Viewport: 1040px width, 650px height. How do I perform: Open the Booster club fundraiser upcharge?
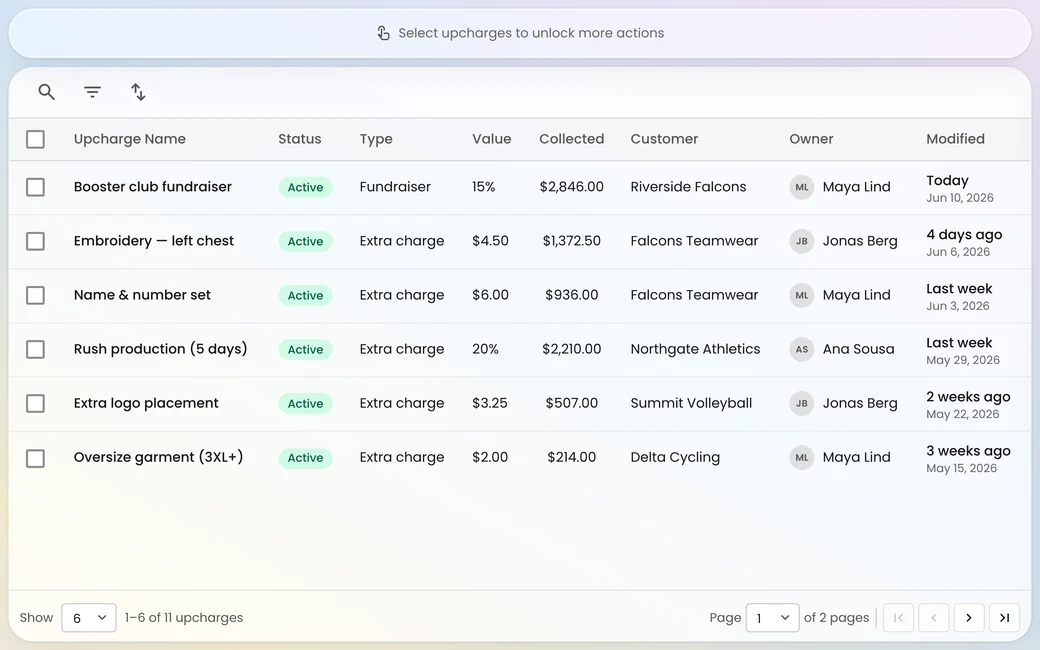pos(153,187)
